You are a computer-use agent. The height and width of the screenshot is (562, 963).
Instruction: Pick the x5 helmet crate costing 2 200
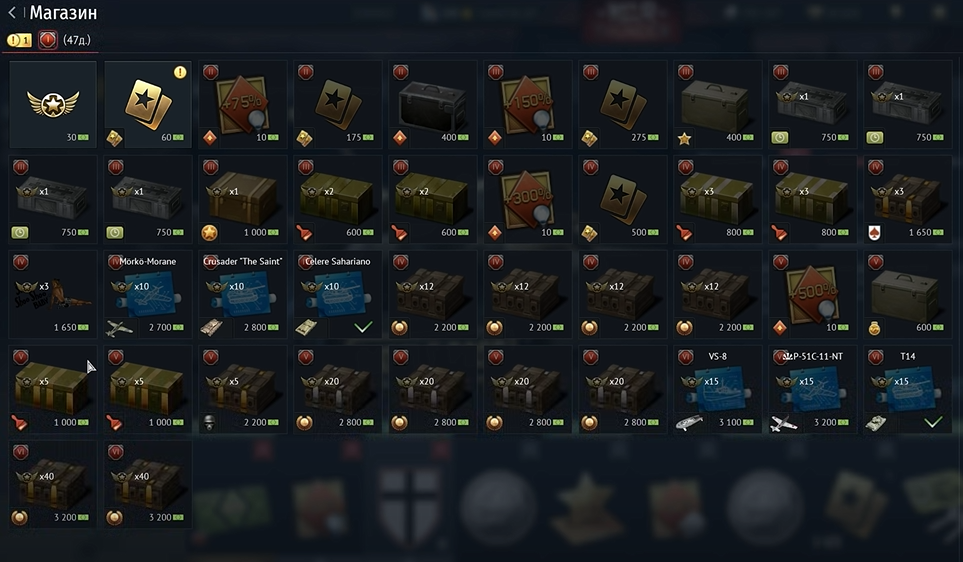[x=243, y=390]
